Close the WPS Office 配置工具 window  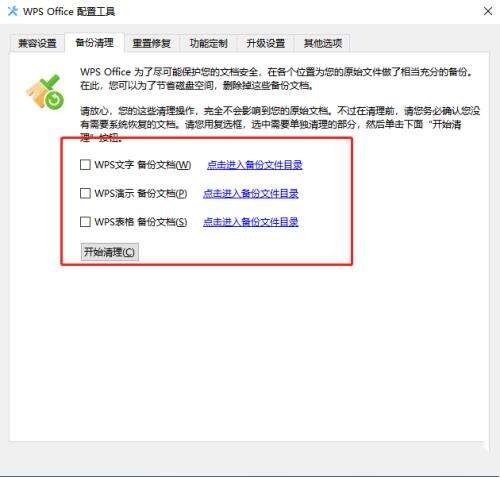pos(488,11)
